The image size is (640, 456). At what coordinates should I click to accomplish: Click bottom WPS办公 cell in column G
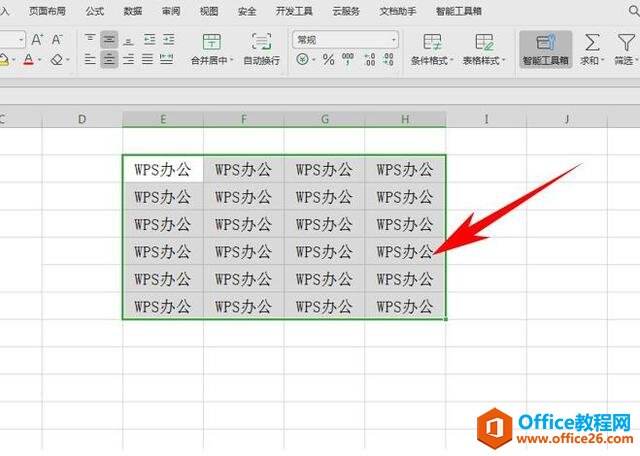coord(324,306)
